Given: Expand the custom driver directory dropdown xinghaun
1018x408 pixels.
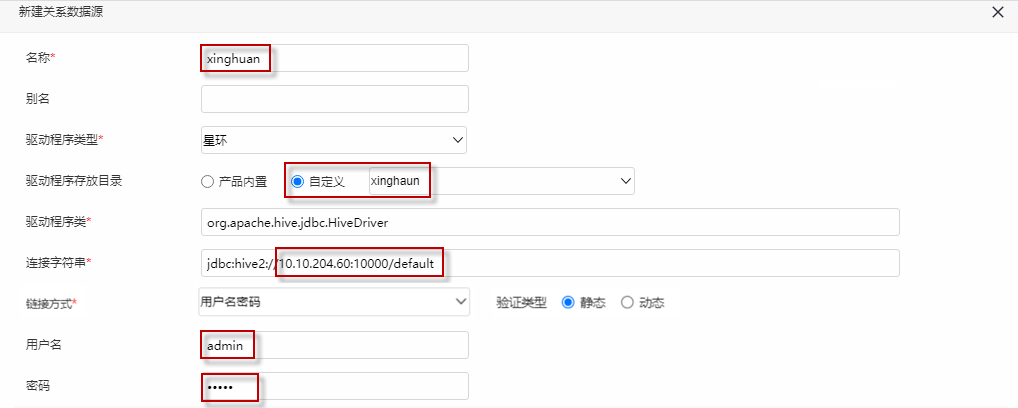Looking at the screenshot, I should click(502, 181).
